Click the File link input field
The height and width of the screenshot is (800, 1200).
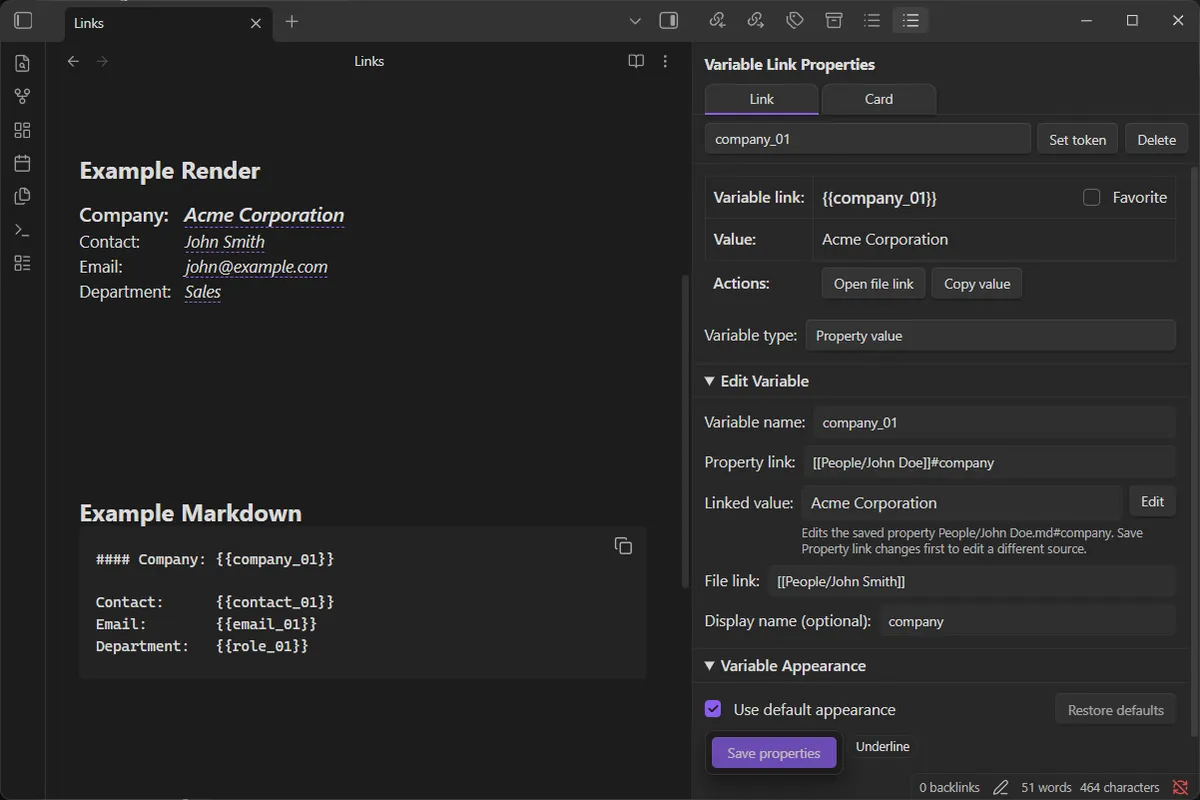tap(971, 581)
